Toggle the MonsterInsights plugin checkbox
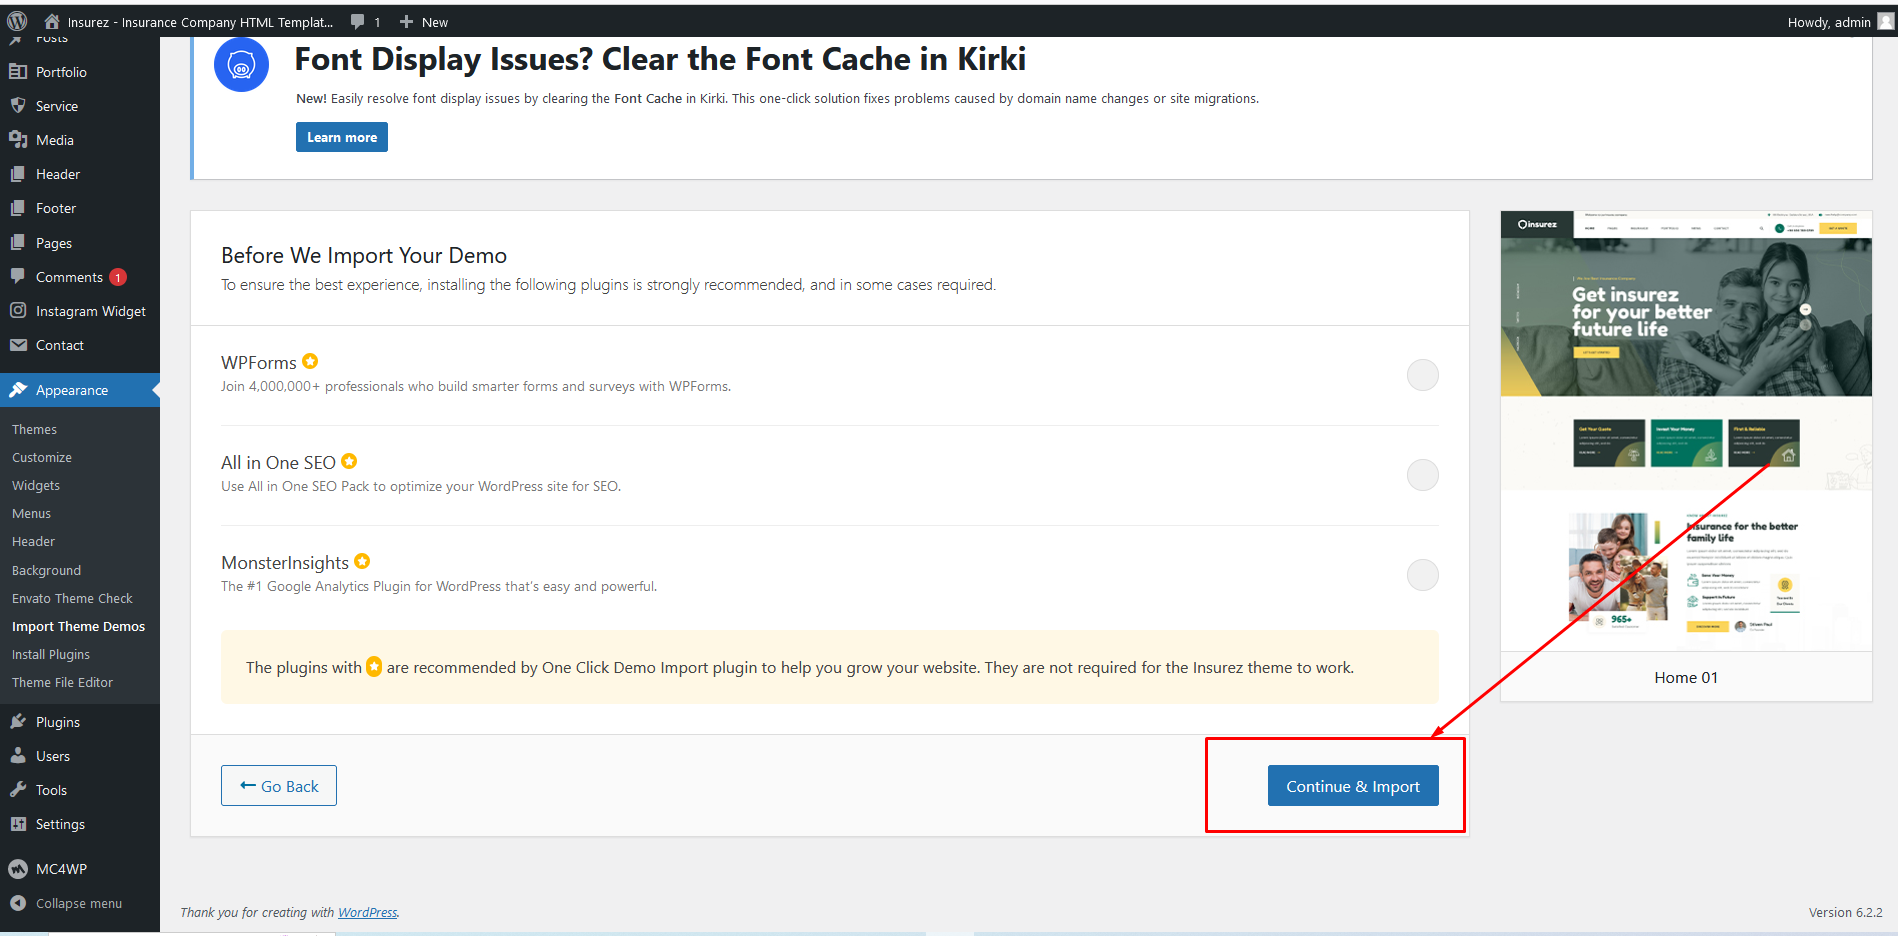This screenshot has height=936, width=1898. click(1422, 575)
